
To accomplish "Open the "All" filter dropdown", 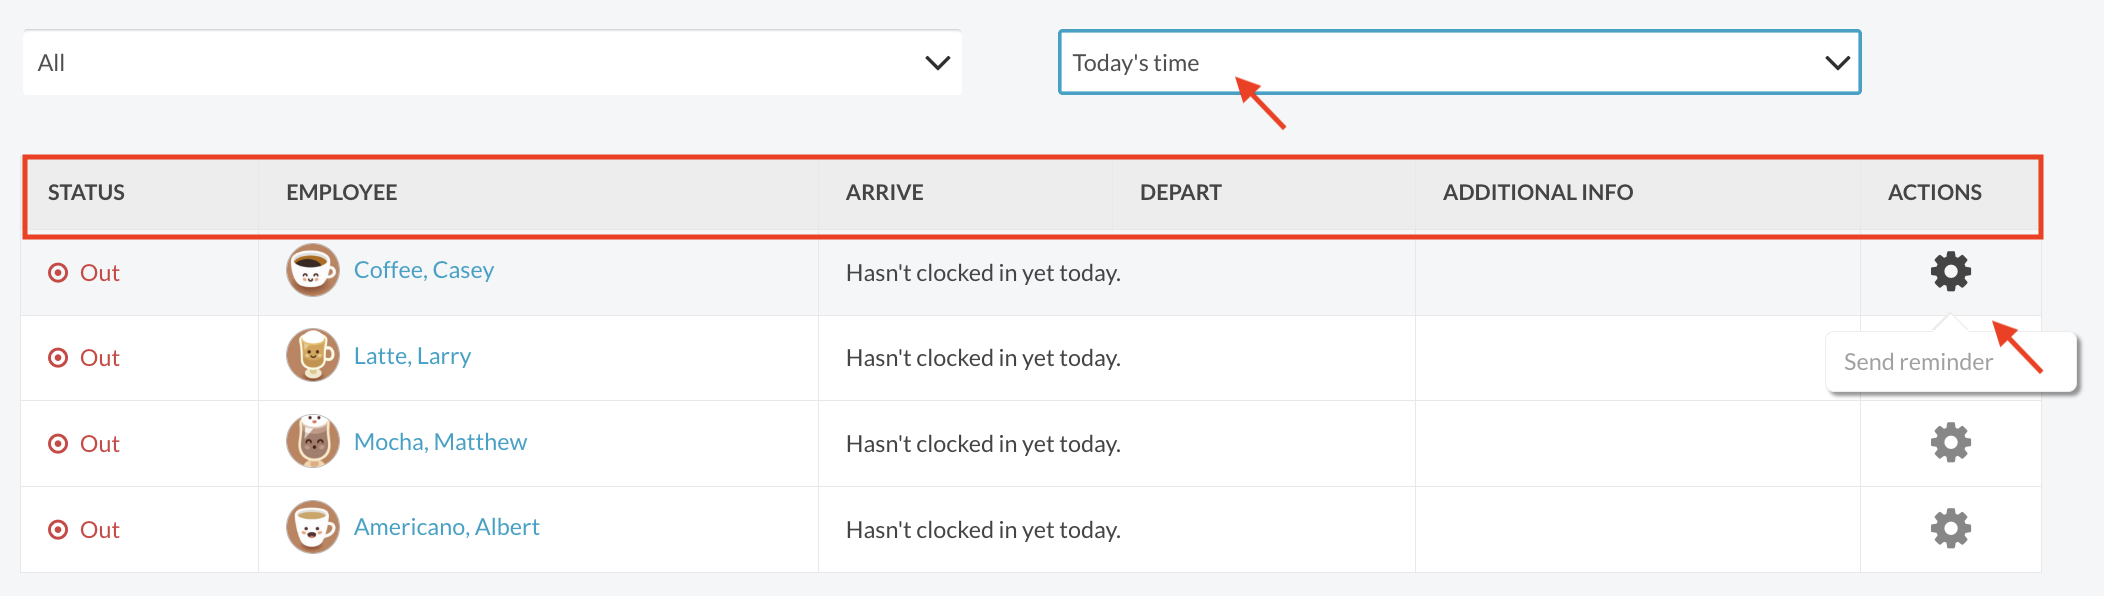I will 491,63.
